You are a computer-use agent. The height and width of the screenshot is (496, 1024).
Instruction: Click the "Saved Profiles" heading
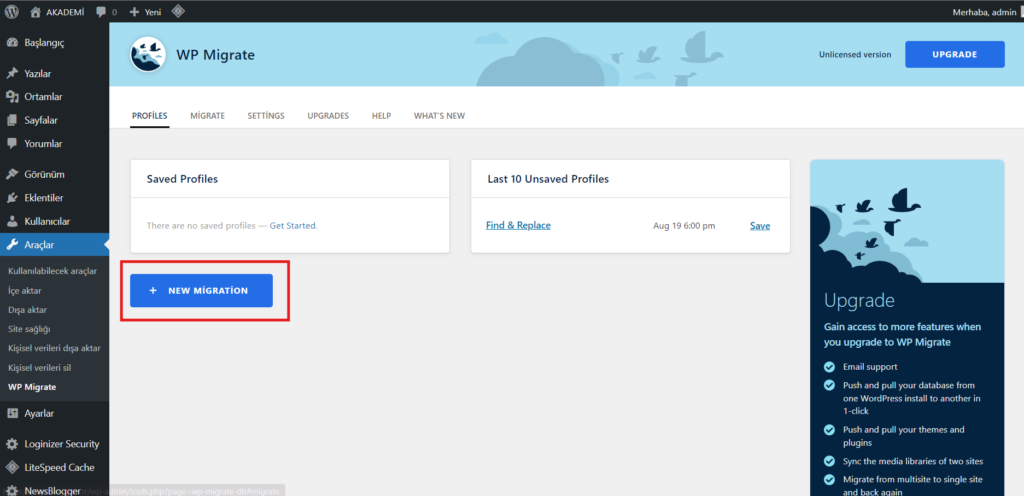[x=182, y=179]
